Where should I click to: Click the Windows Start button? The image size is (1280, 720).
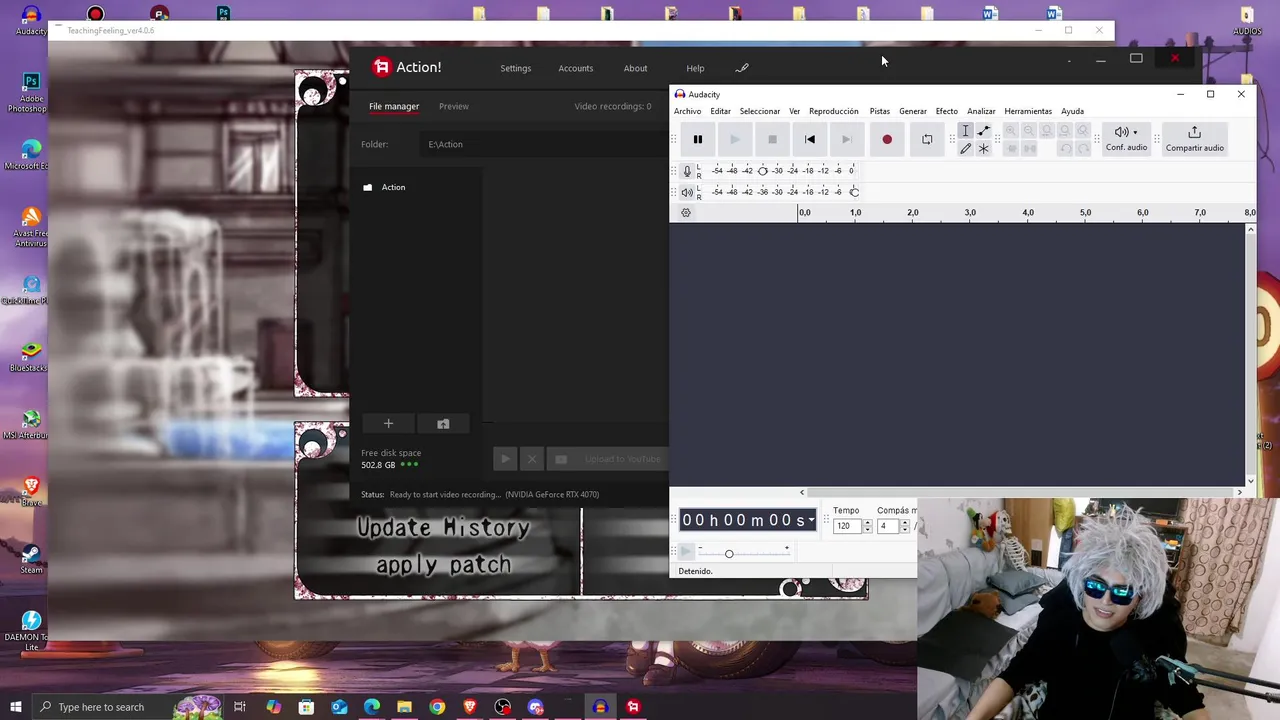15,707
